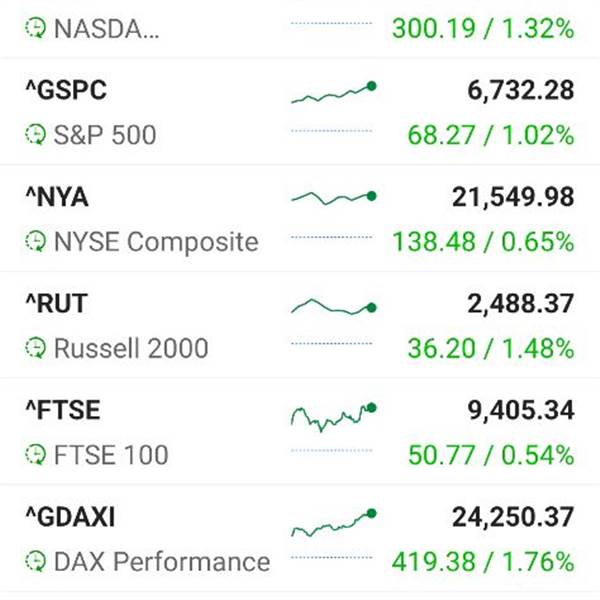Screen dimensions: 600x600
Task: Tap the DAX change 419.38 / 1.76%
Action: (483, 562)
